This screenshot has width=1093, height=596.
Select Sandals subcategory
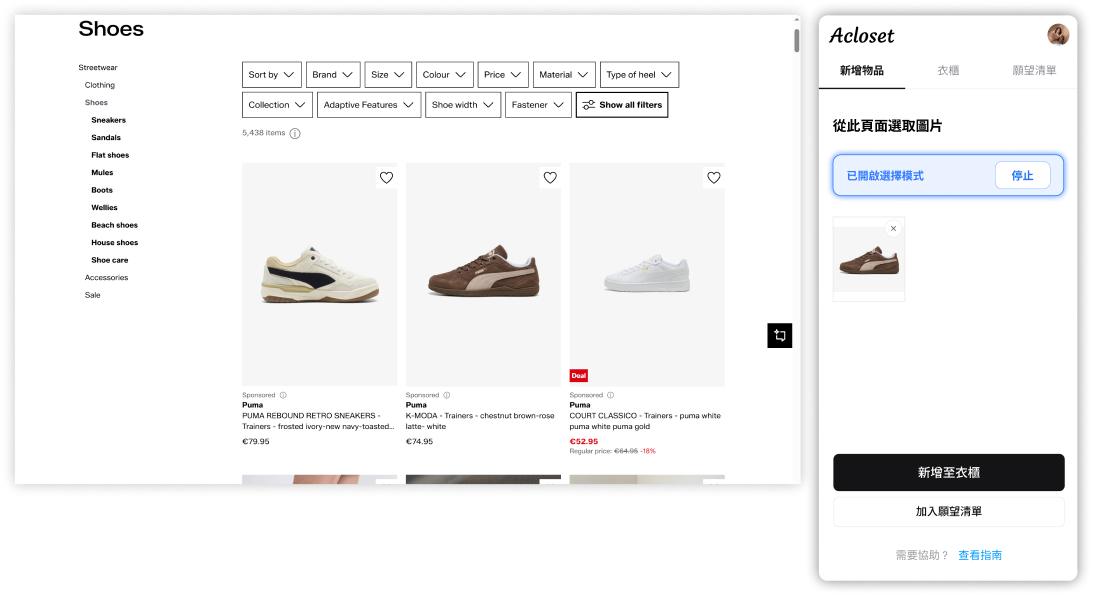(x=106, y=137)
